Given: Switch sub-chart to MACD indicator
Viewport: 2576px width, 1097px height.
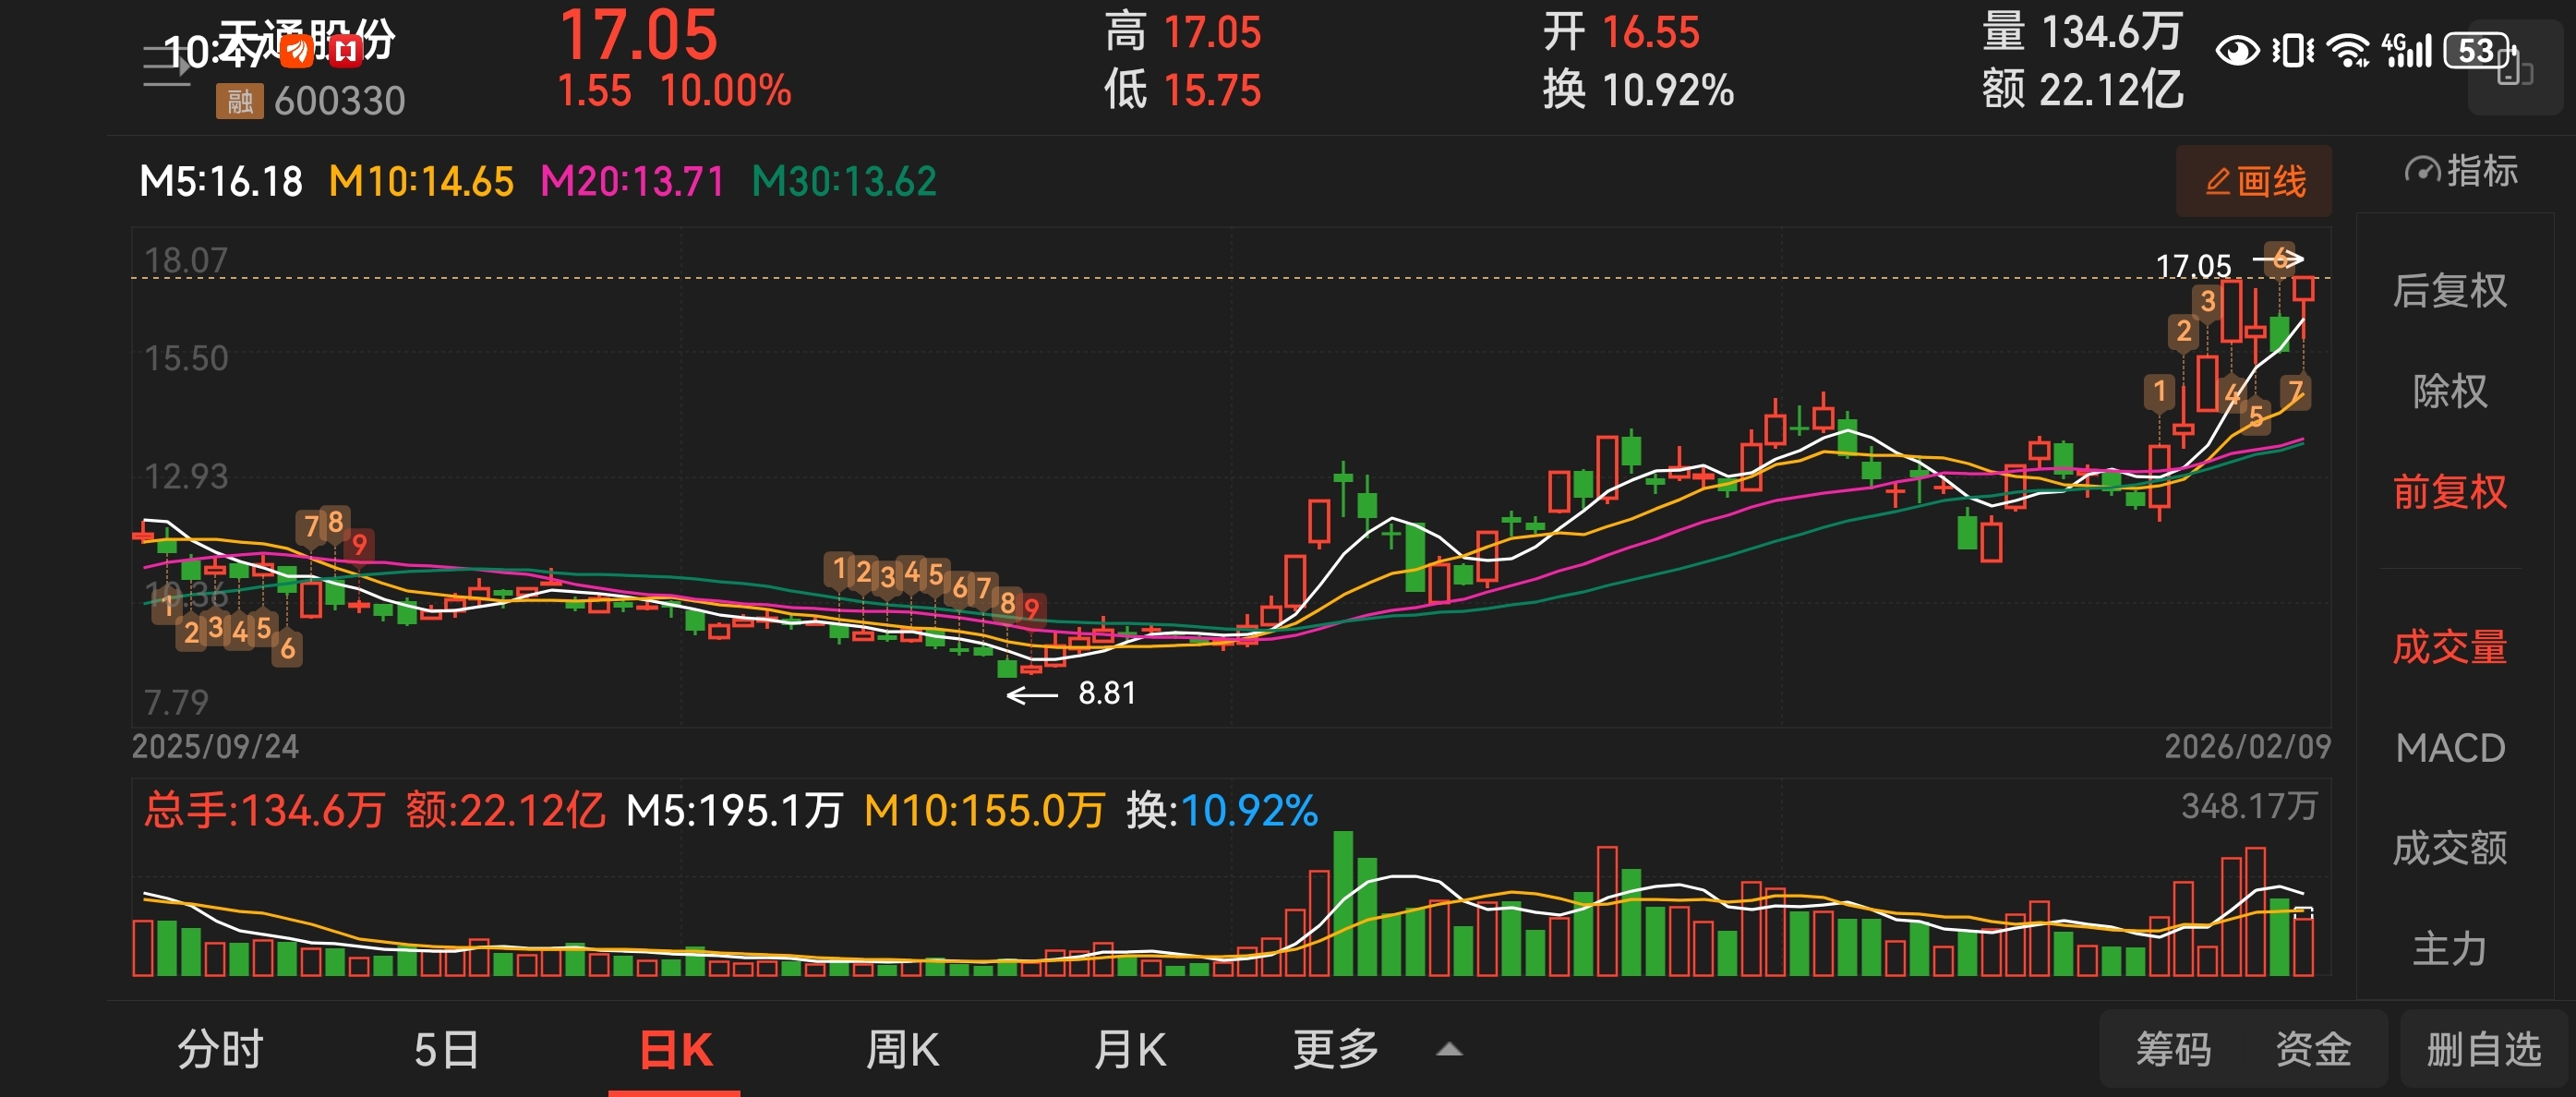Looking at the screenshot, I should click(2449, 748).
